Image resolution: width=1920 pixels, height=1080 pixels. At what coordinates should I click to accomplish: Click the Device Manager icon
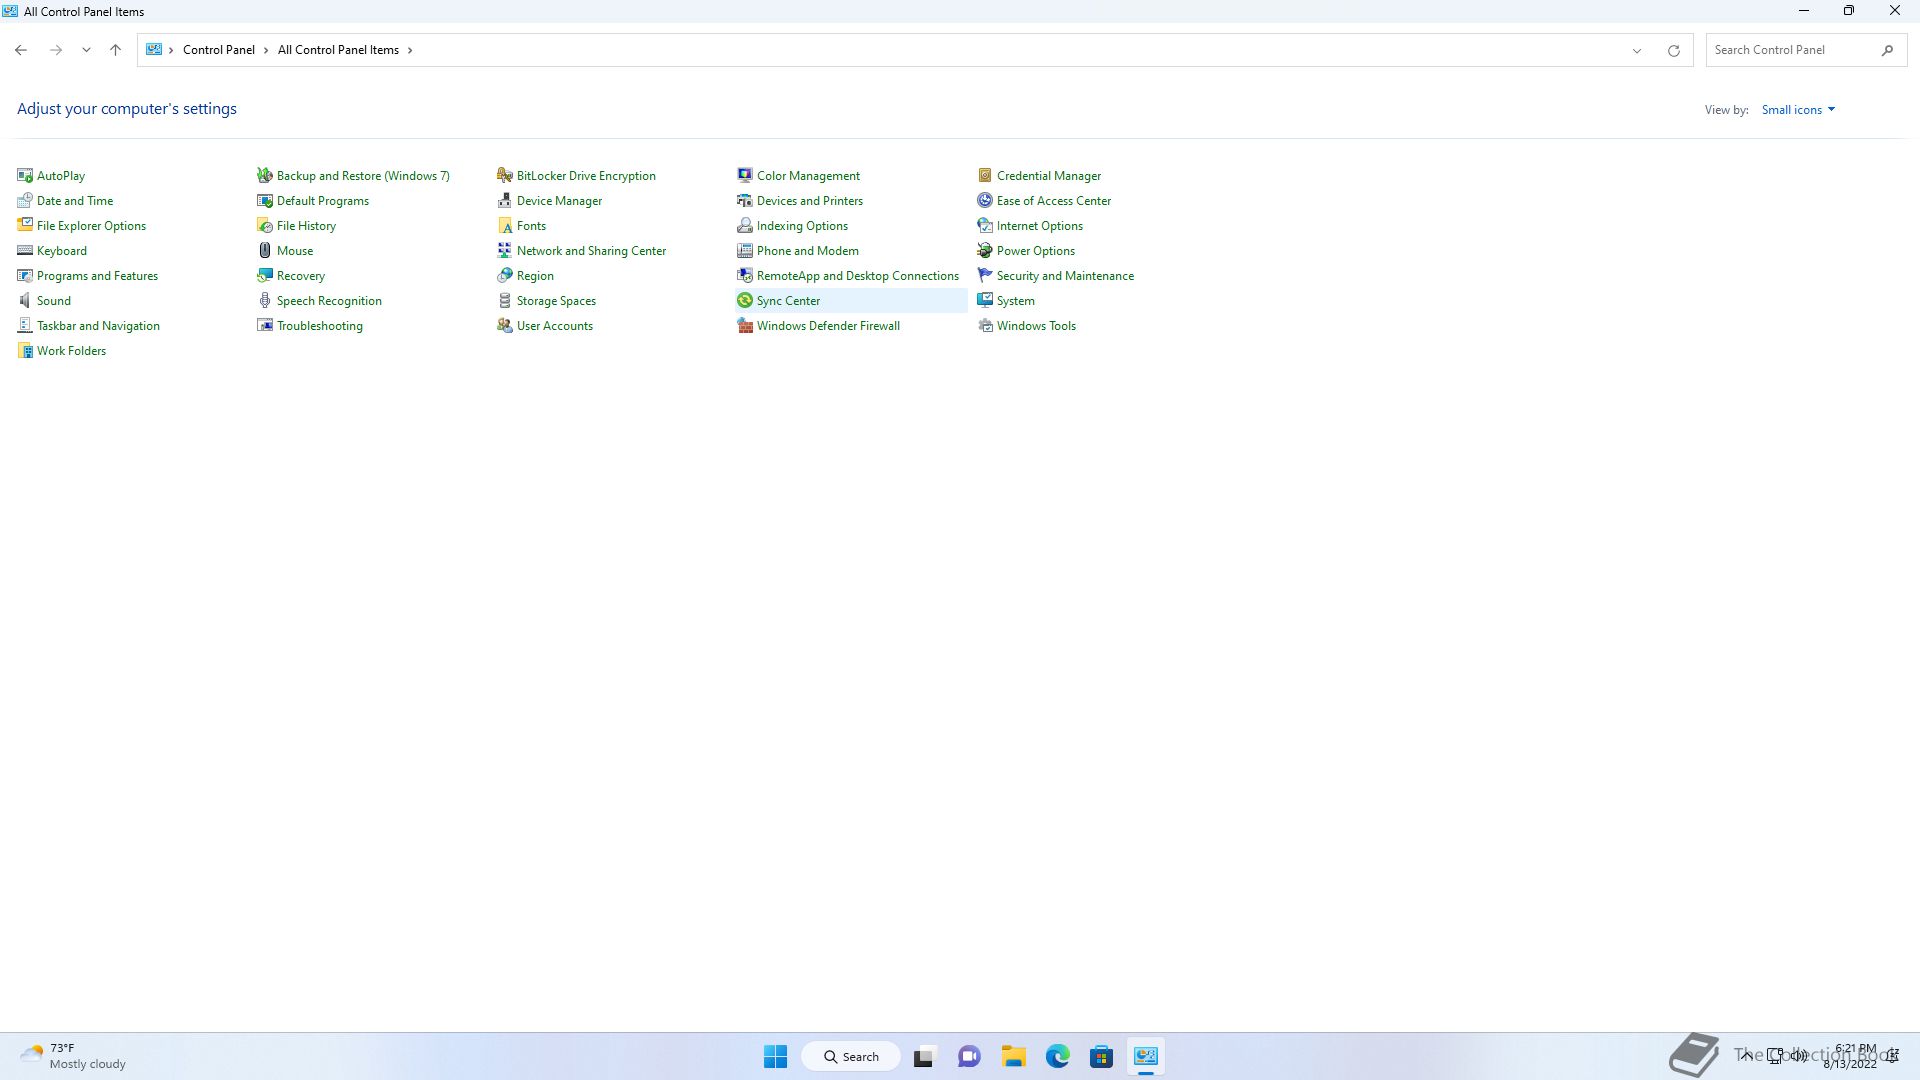505,200
